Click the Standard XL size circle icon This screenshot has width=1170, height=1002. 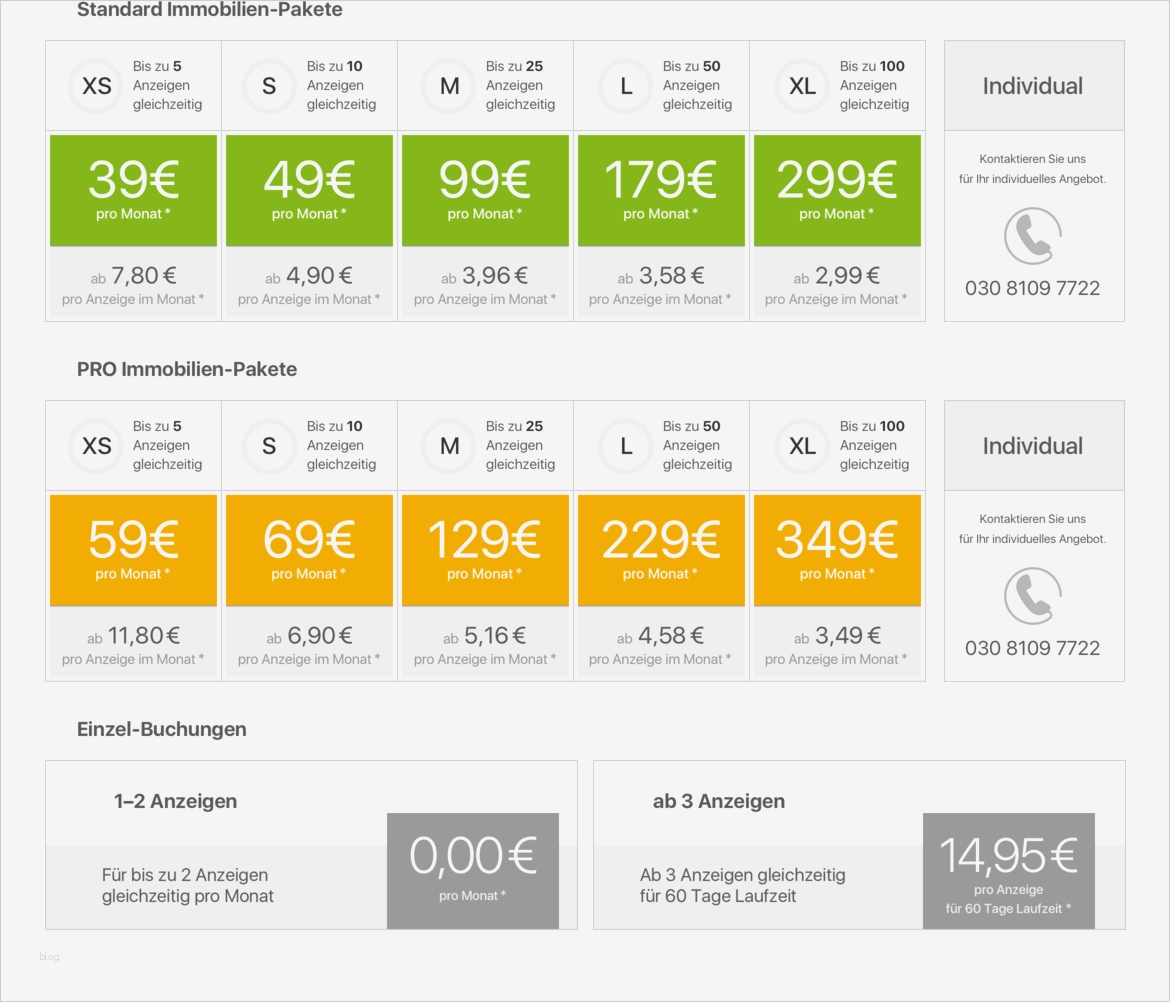click(x=803, y=86)
